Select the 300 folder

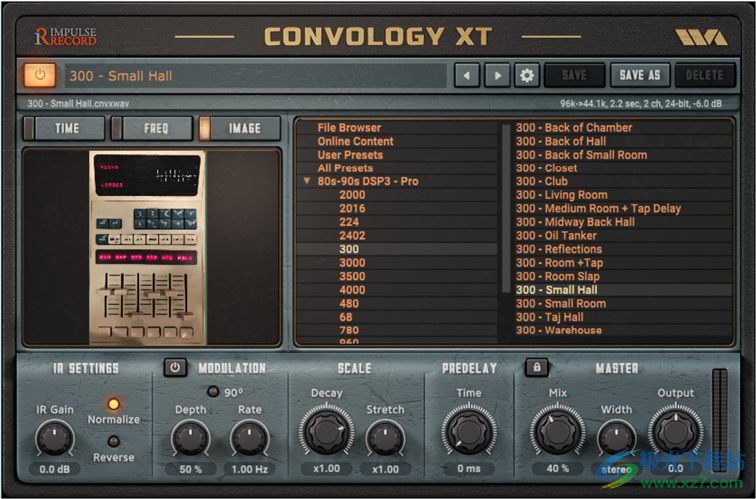[349, 249]
